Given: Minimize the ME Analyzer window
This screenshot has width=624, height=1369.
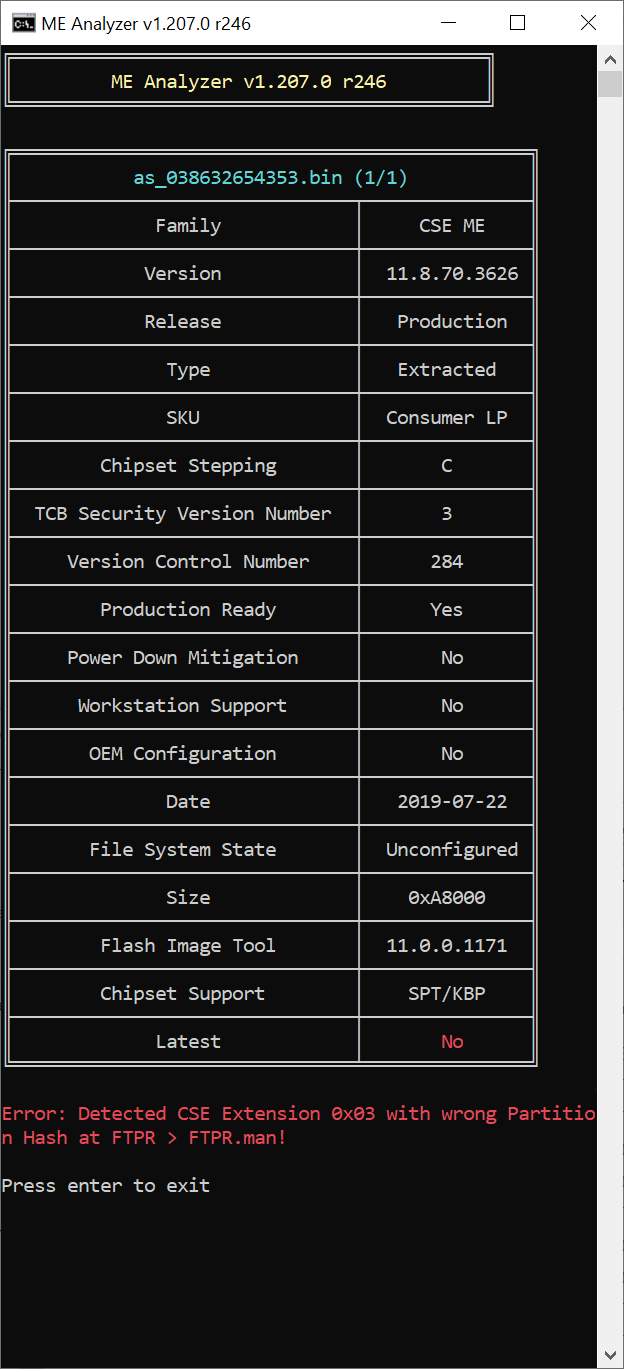Looking at the screenshot, I should [446, 23].
